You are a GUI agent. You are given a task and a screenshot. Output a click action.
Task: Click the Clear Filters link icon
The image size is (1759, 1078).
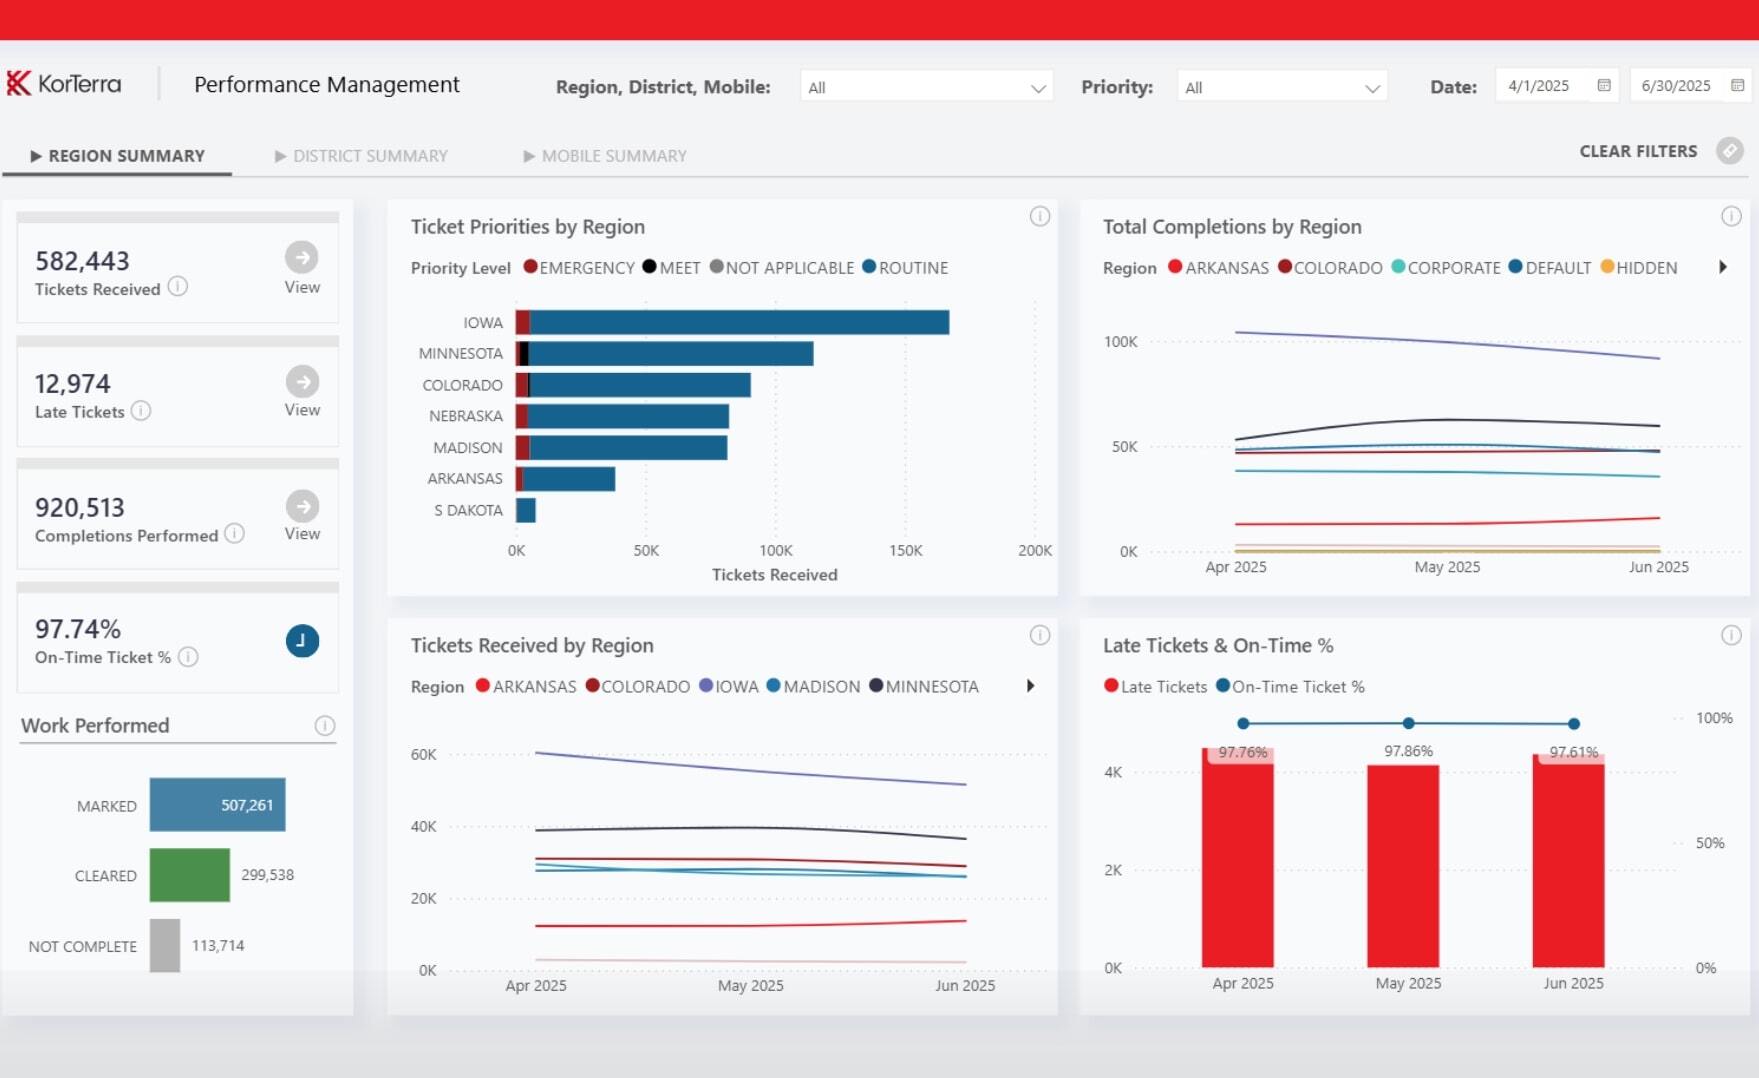click(x=1731, y=151)
